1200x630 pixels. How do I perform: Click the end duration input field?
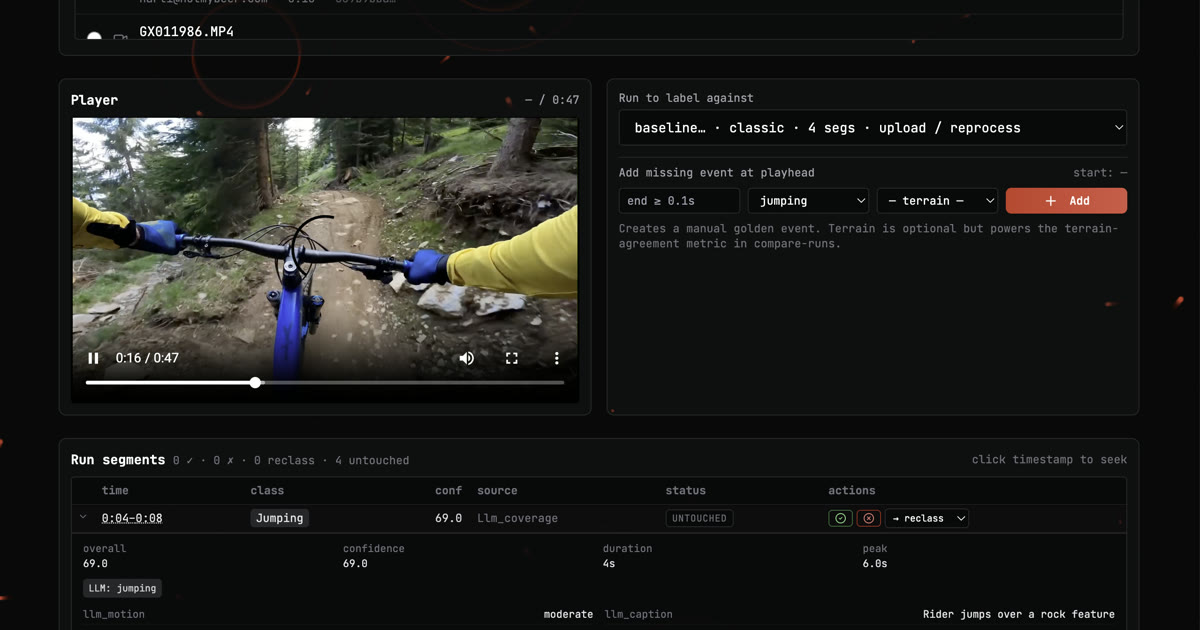click(x=679, y=201)
